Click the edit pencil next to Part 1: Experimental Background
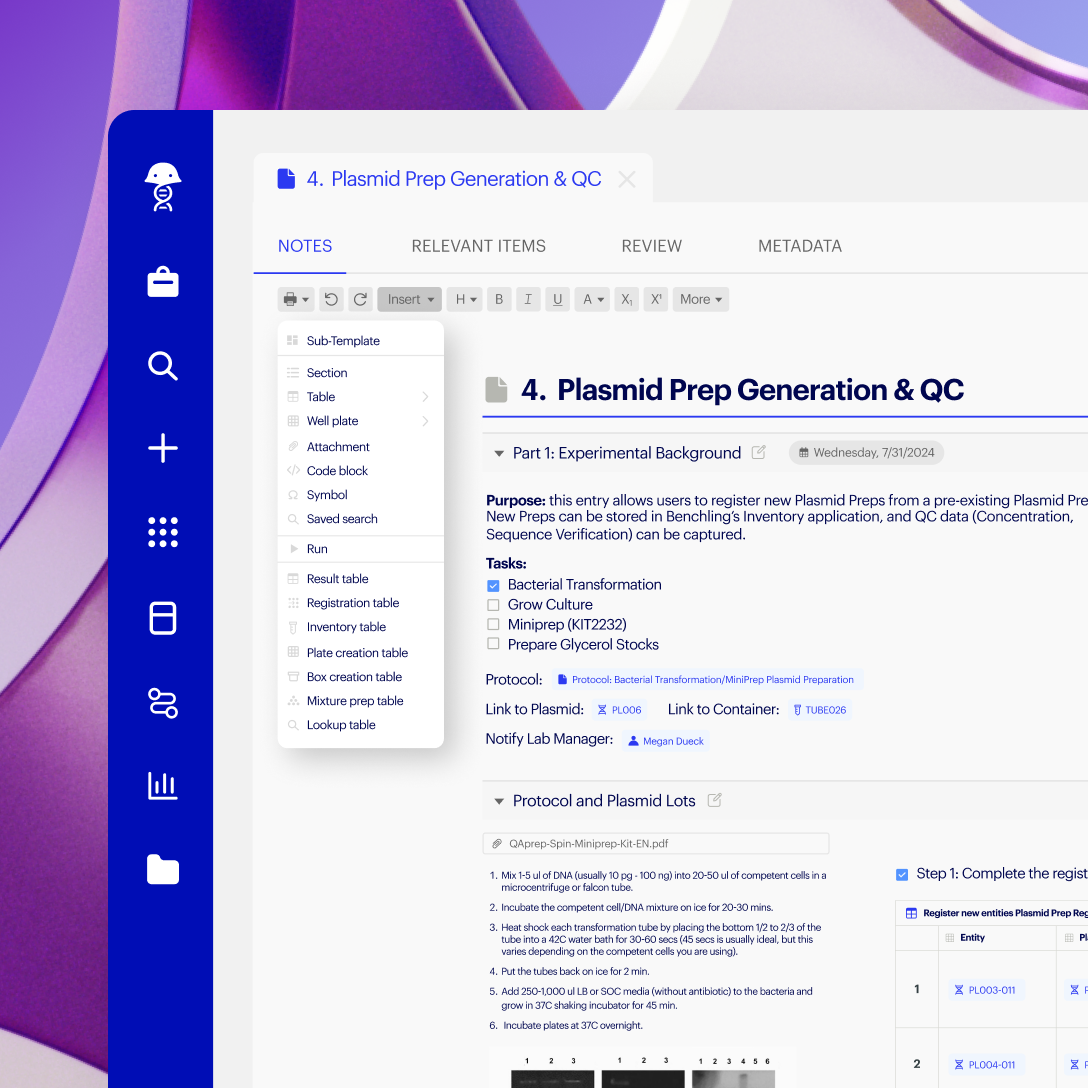1088x1088 pixels. tap(758, 452)
